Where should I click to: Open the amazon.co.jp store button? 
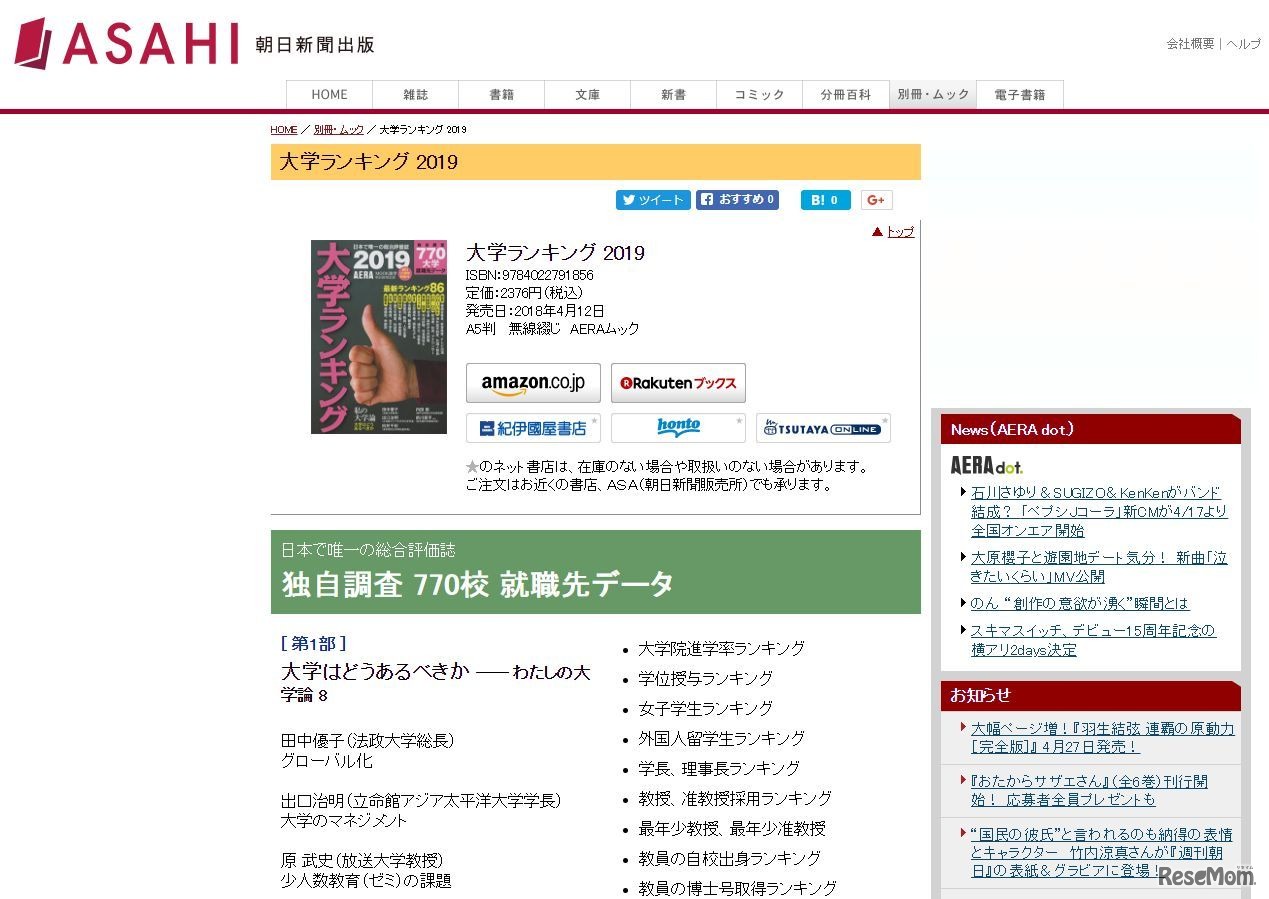tap(532, 382)
